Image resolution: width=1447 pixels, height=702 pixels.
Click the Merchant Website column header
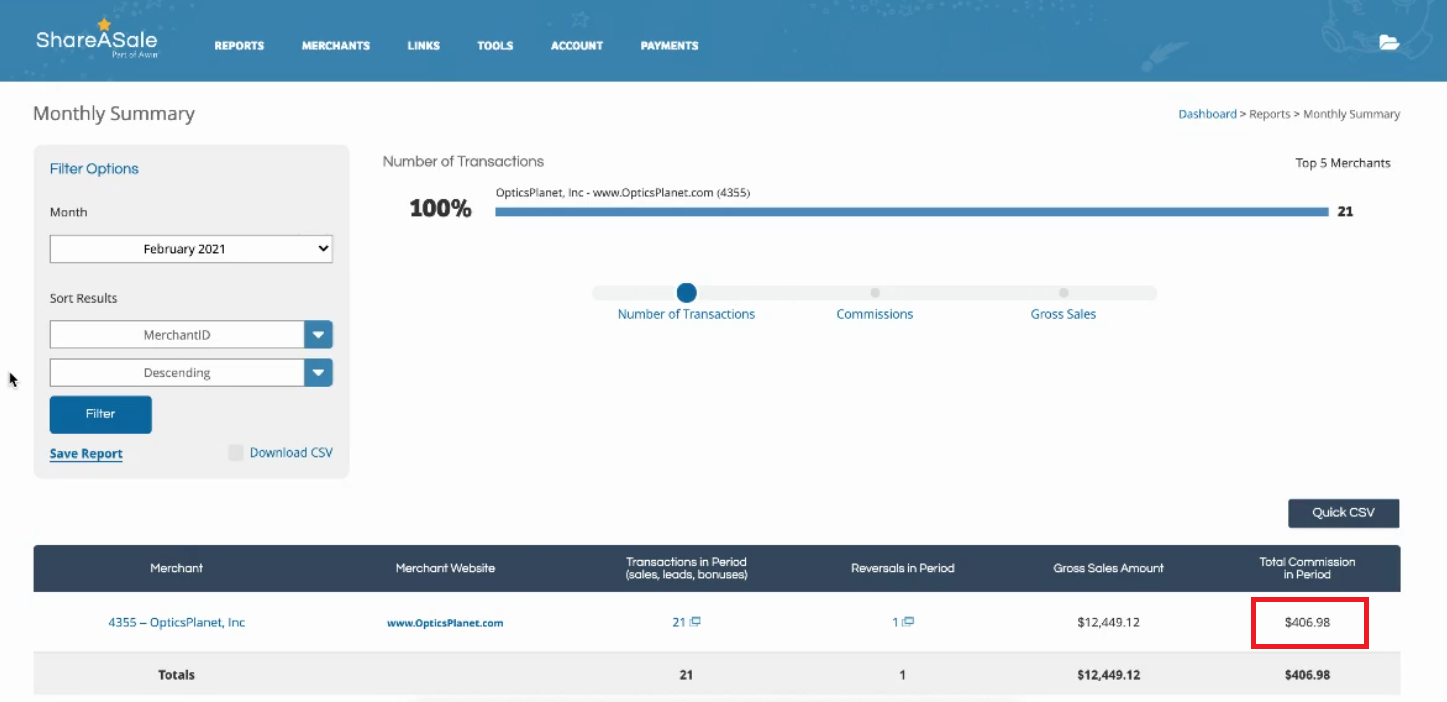point(445,568)
